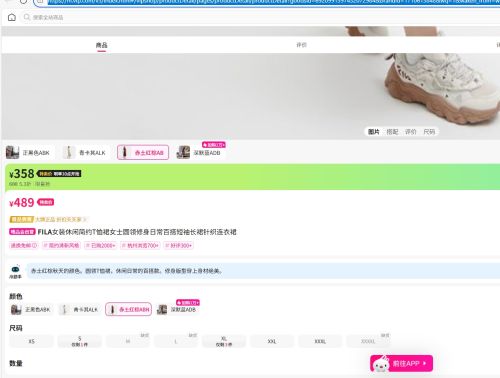Select size XXL

[x=272, y=341]
